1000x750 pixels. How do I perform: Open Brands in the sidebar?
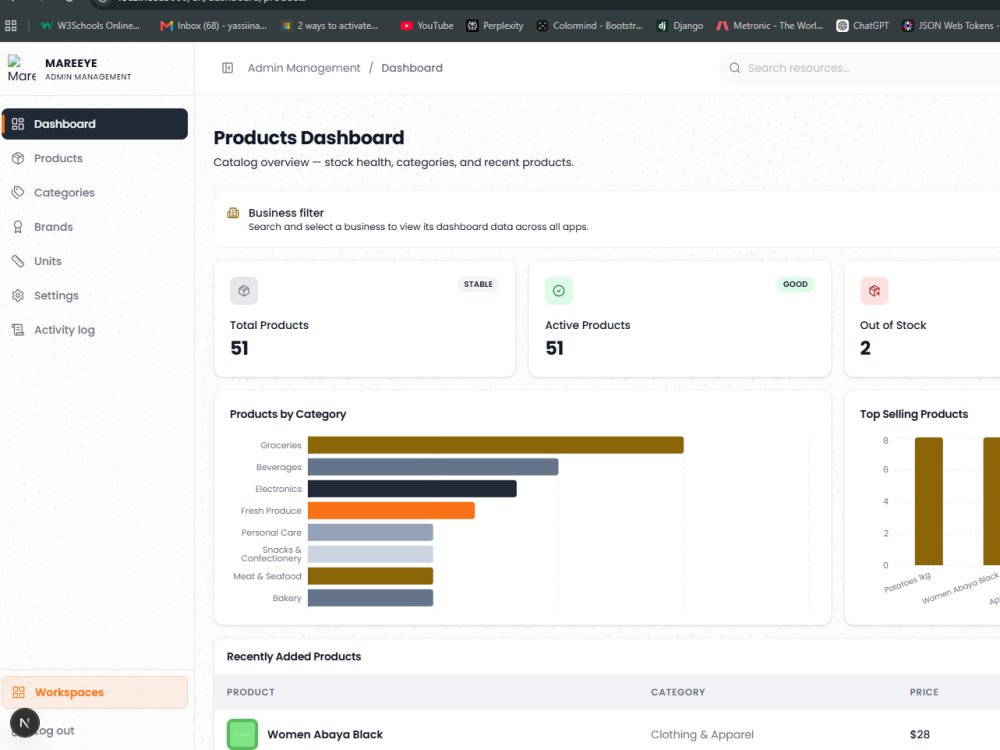95,227
